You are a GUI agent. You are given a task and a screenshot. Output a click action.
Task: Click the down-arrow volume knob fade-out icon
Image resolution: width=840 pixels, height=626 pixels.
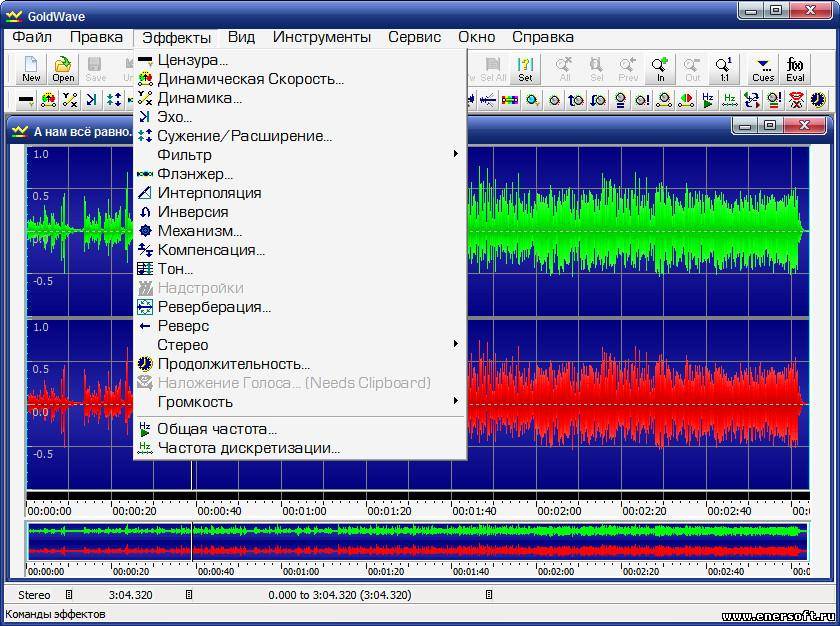[598, 100]
